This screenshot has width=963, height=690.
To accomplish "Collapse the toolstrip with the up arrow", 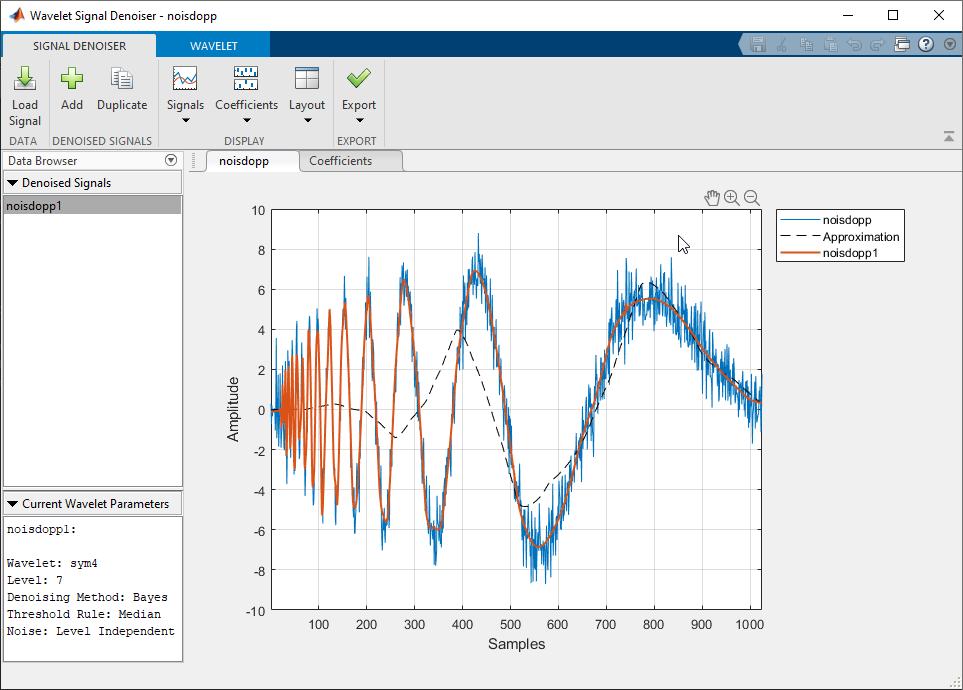I will [948, 136].
